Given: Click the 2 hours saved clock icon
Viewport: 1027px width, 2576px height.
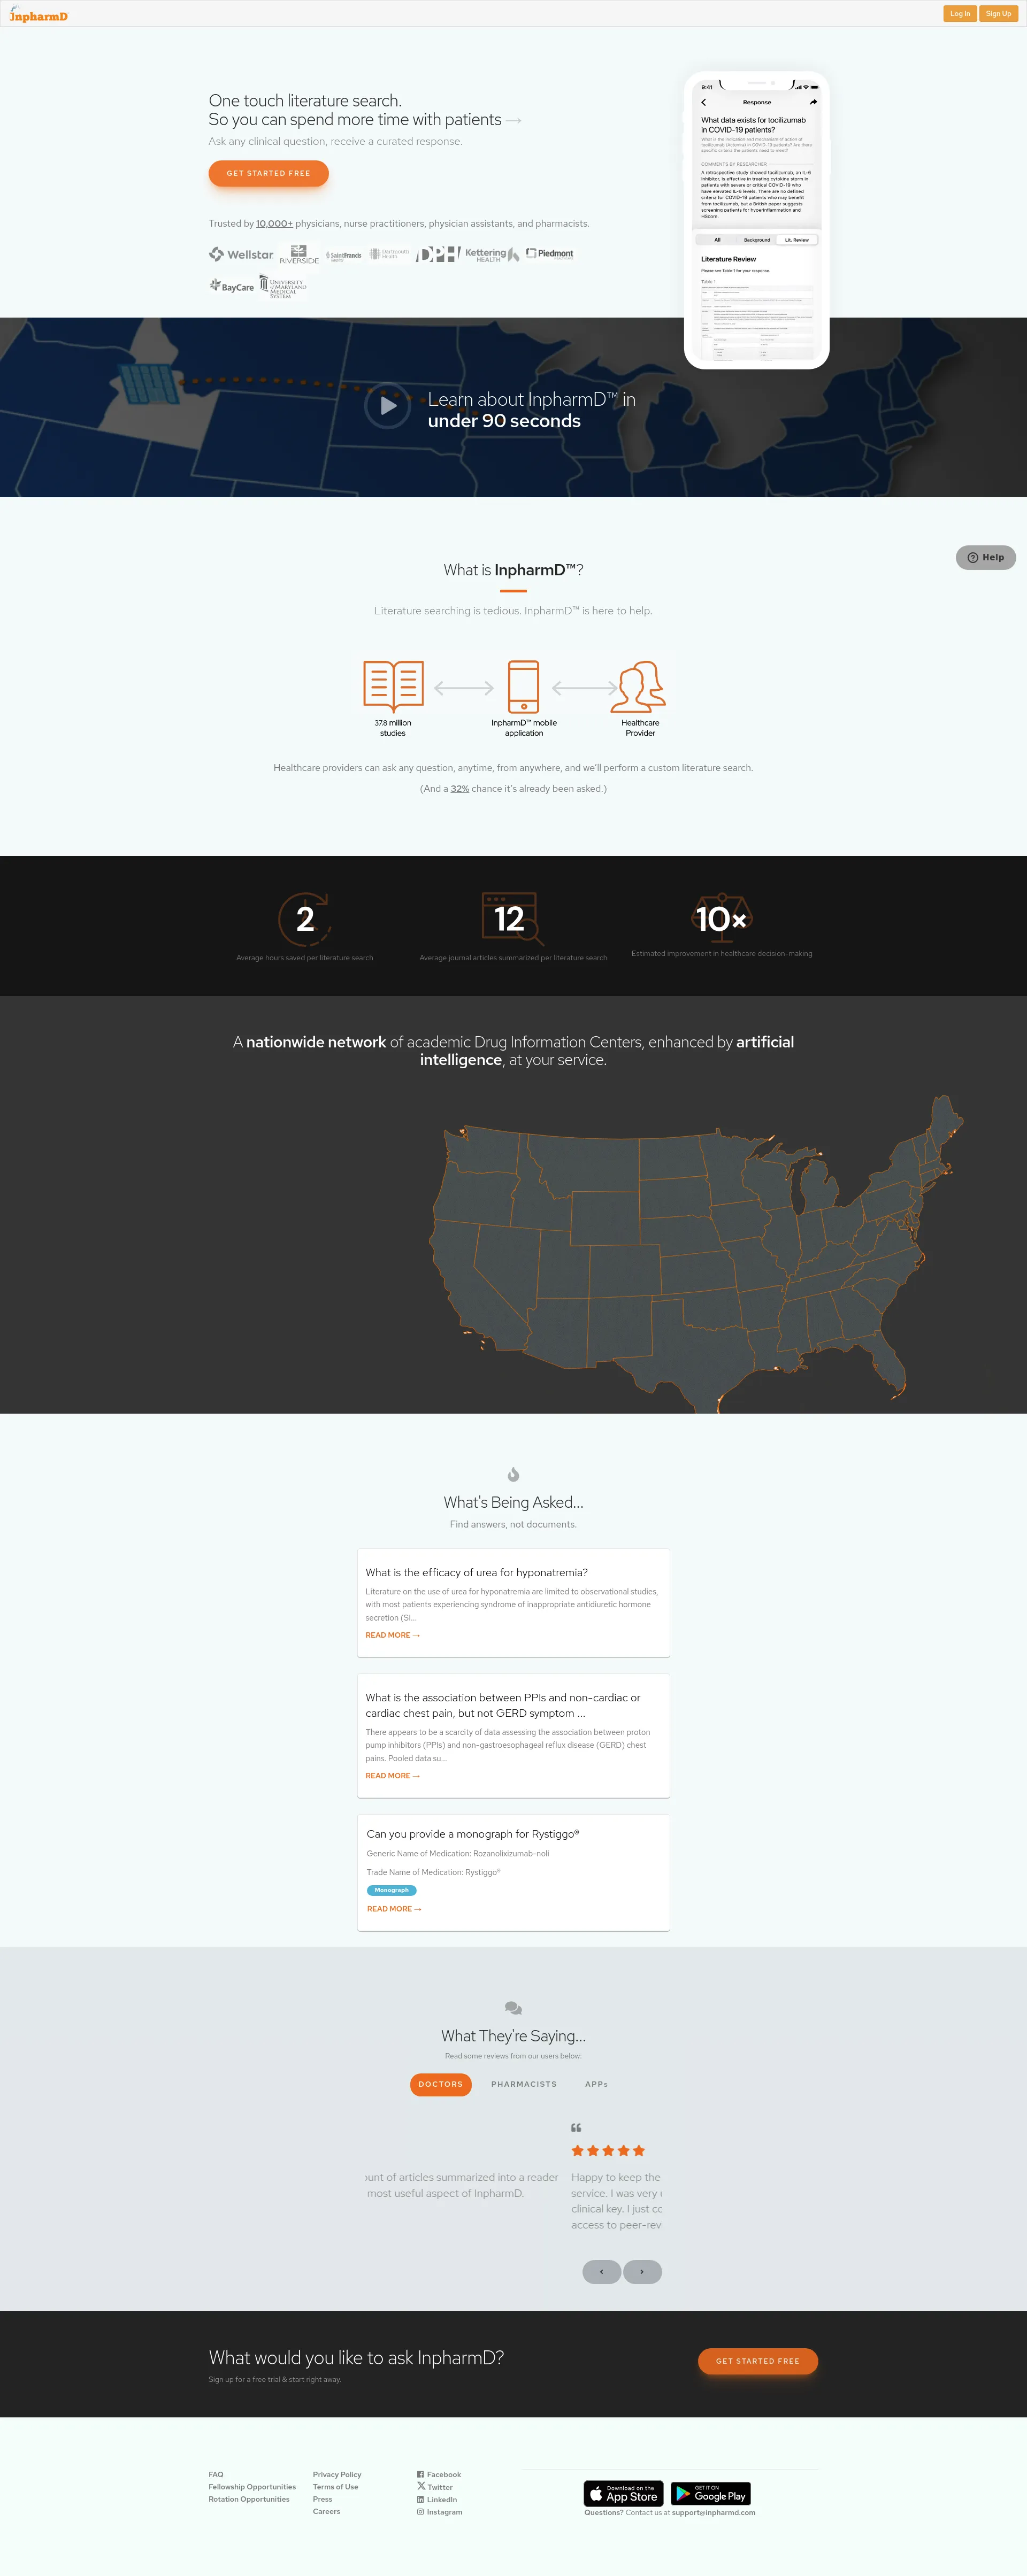Looking at the screenshot, I should pyautogui.click(x=304, y=918).
